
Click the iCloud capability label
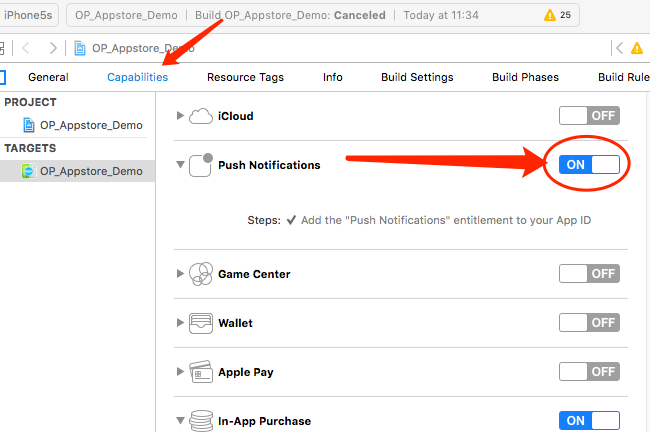235,116
